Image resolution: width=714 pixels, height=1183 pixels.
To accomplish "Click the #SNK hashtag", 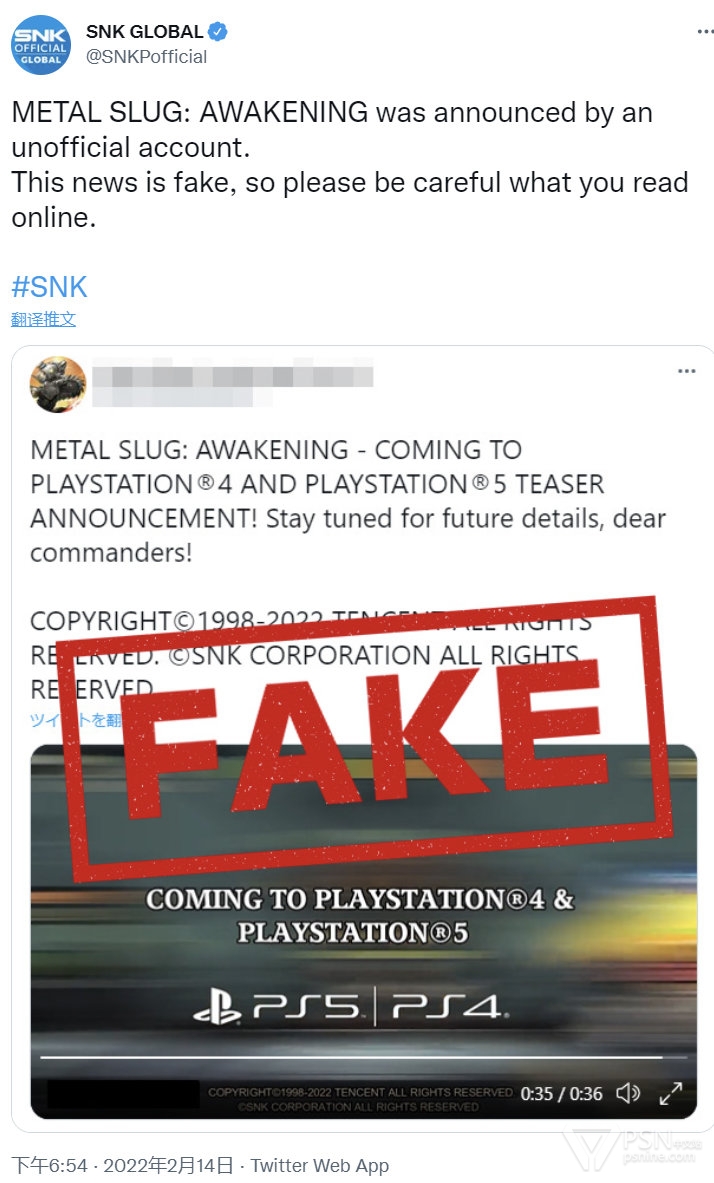I will coord(49,287).
